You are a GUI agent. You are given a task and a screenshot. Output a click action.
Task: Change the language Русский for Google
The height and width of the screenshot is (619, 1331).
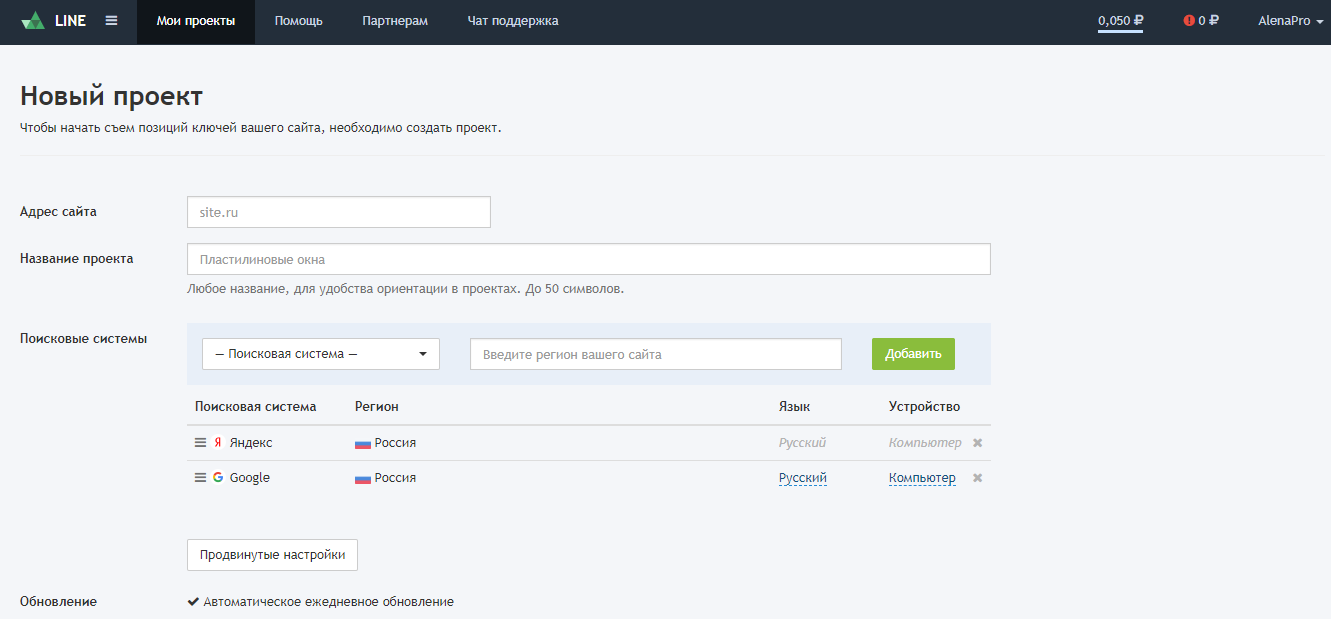pyautogui.click(x=802, y=477)
